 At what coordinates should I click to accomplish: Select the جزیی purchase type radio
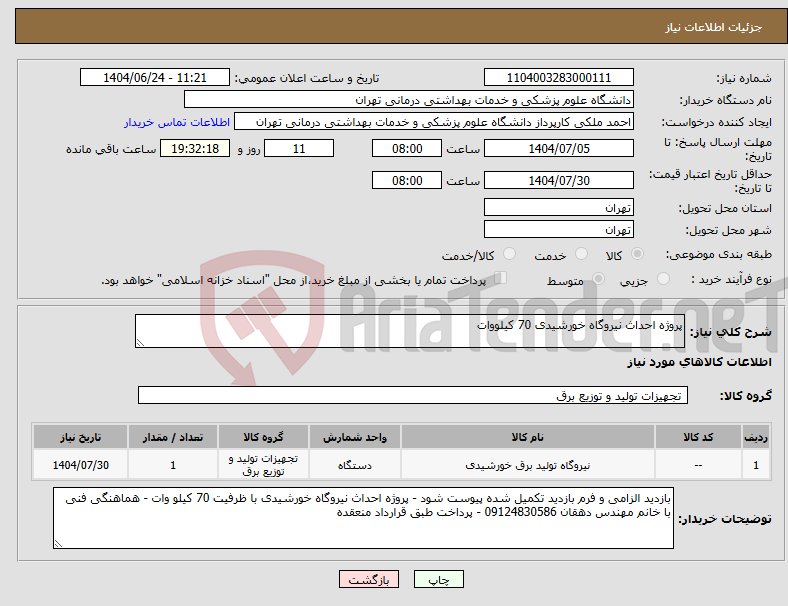point(663,279)
